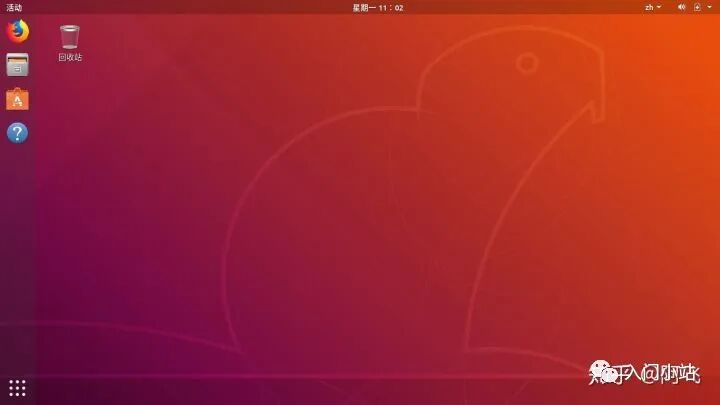Open the 星期一 11:02 clock calendar menu
720x405 pixels.
click(x=378, y=7)
